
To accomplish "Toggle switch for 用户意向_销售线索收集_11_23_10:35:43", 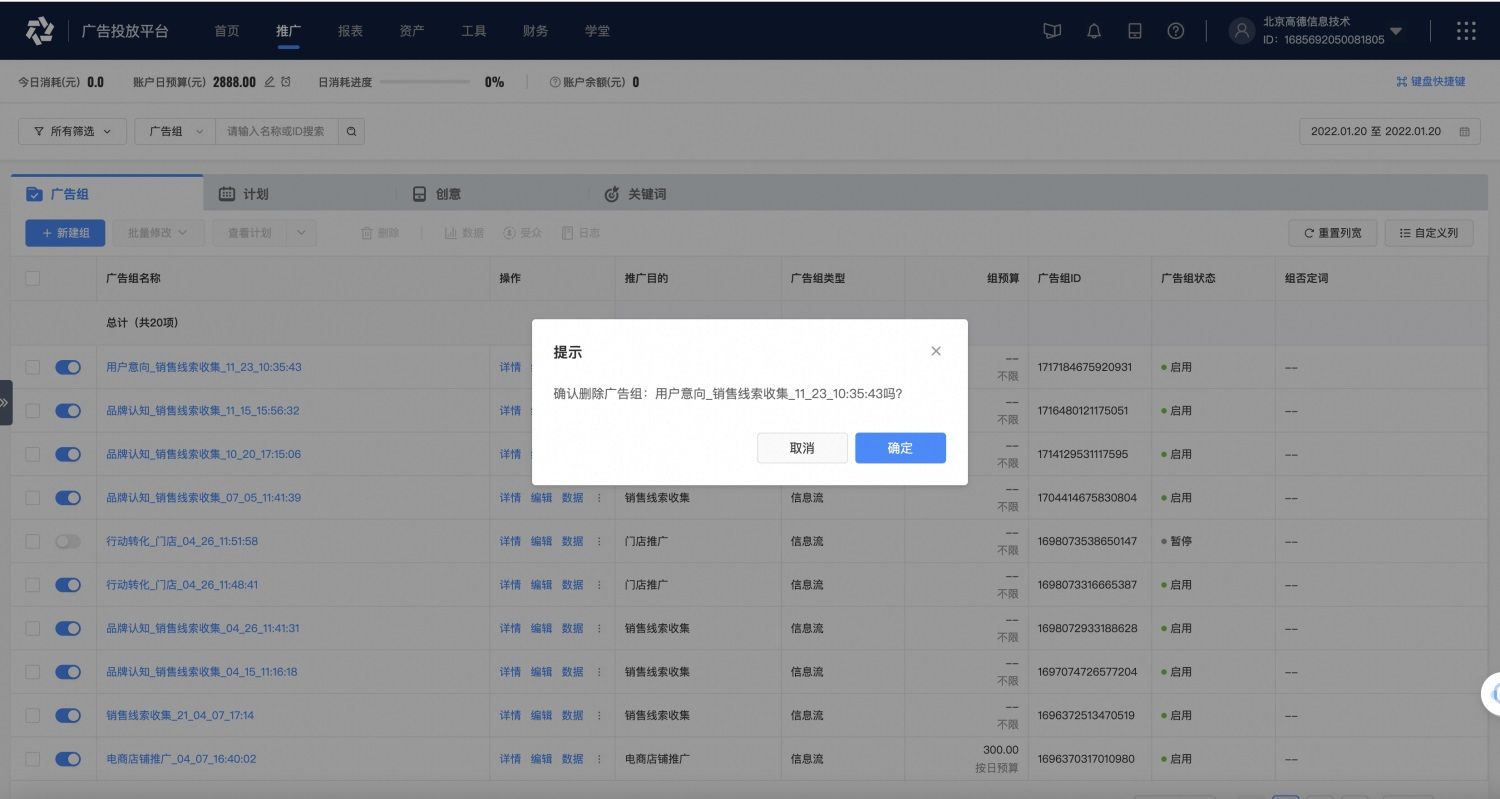I will 68,367.
